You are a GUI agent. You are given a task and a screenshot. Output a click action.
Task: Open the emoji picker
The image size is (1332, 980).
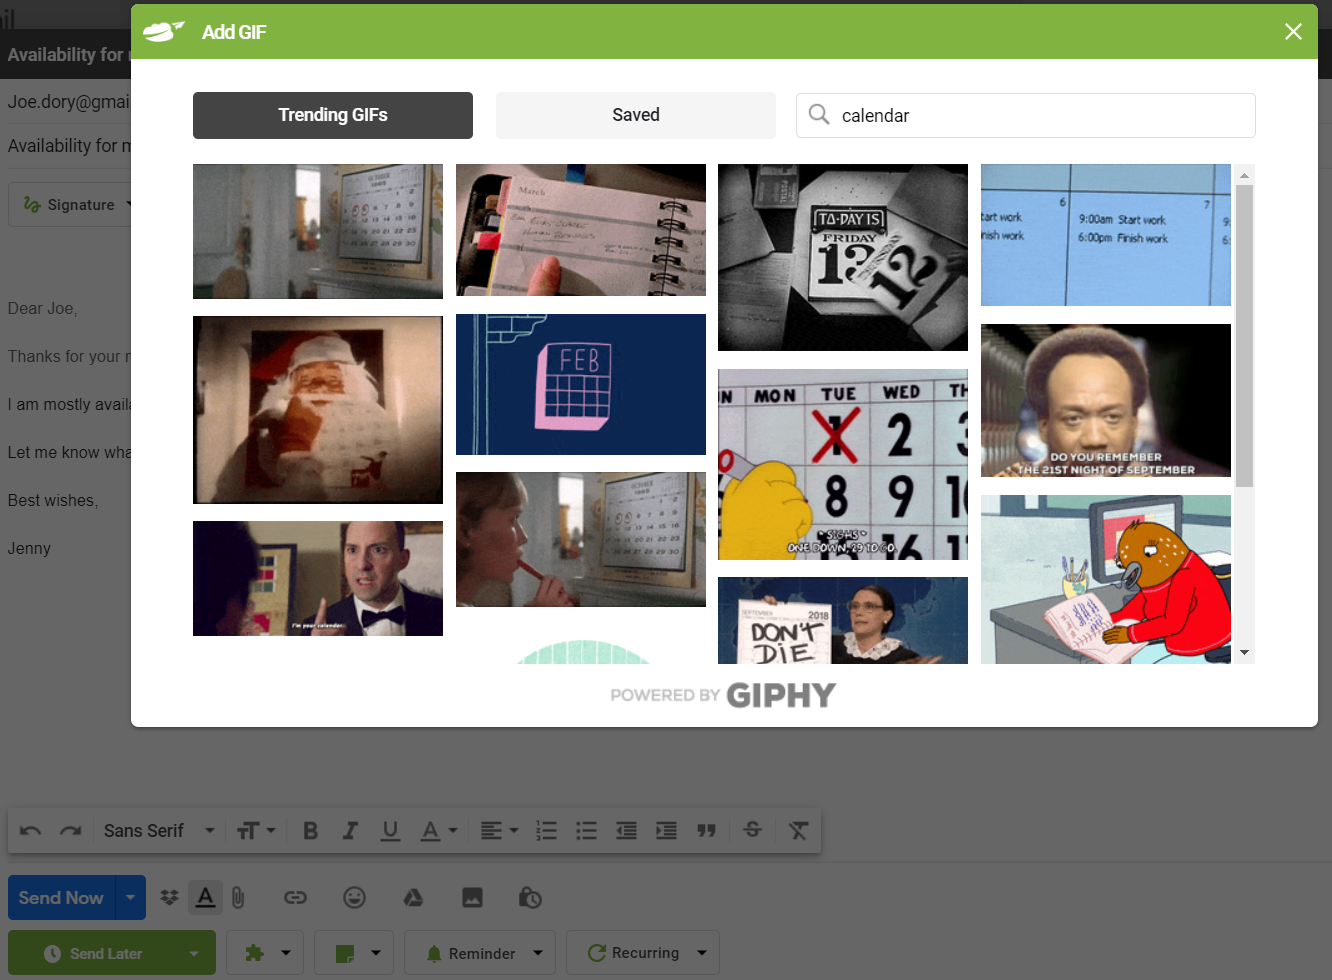354,898
